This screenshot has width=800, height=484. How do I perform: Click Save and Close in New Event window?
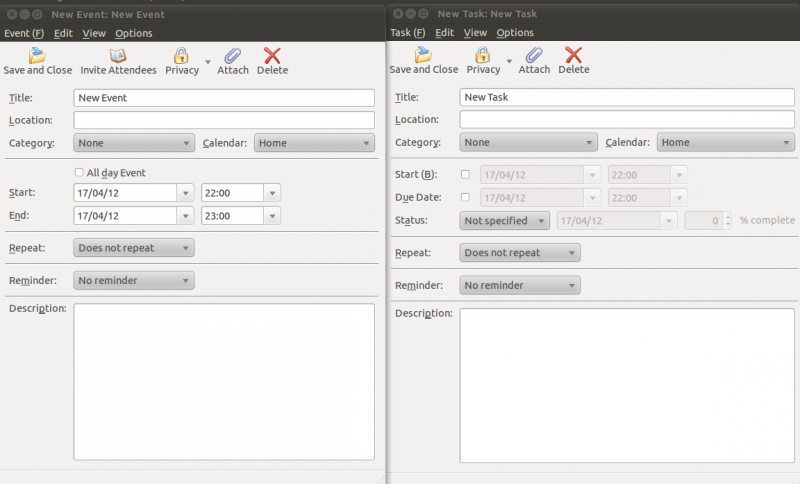click(x=37, y=61)
